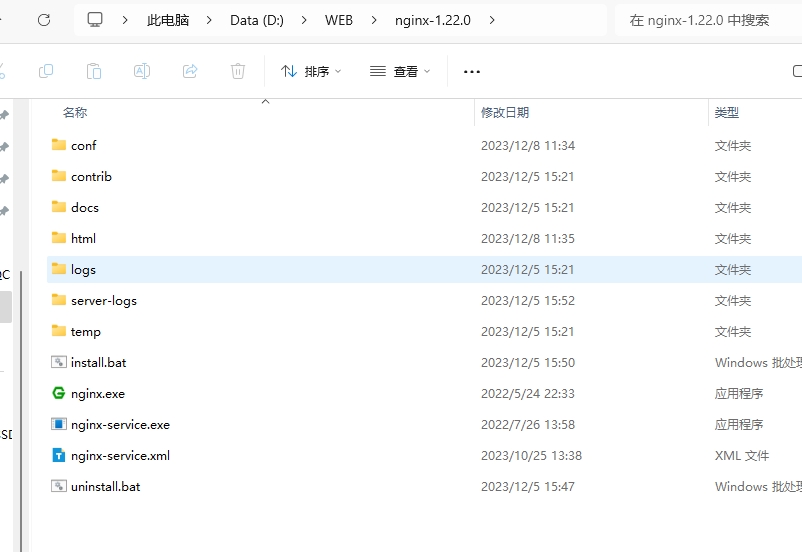Select the uninstall.bat file name
Viewport: 802px width, 552px height.
click(105, 487)
